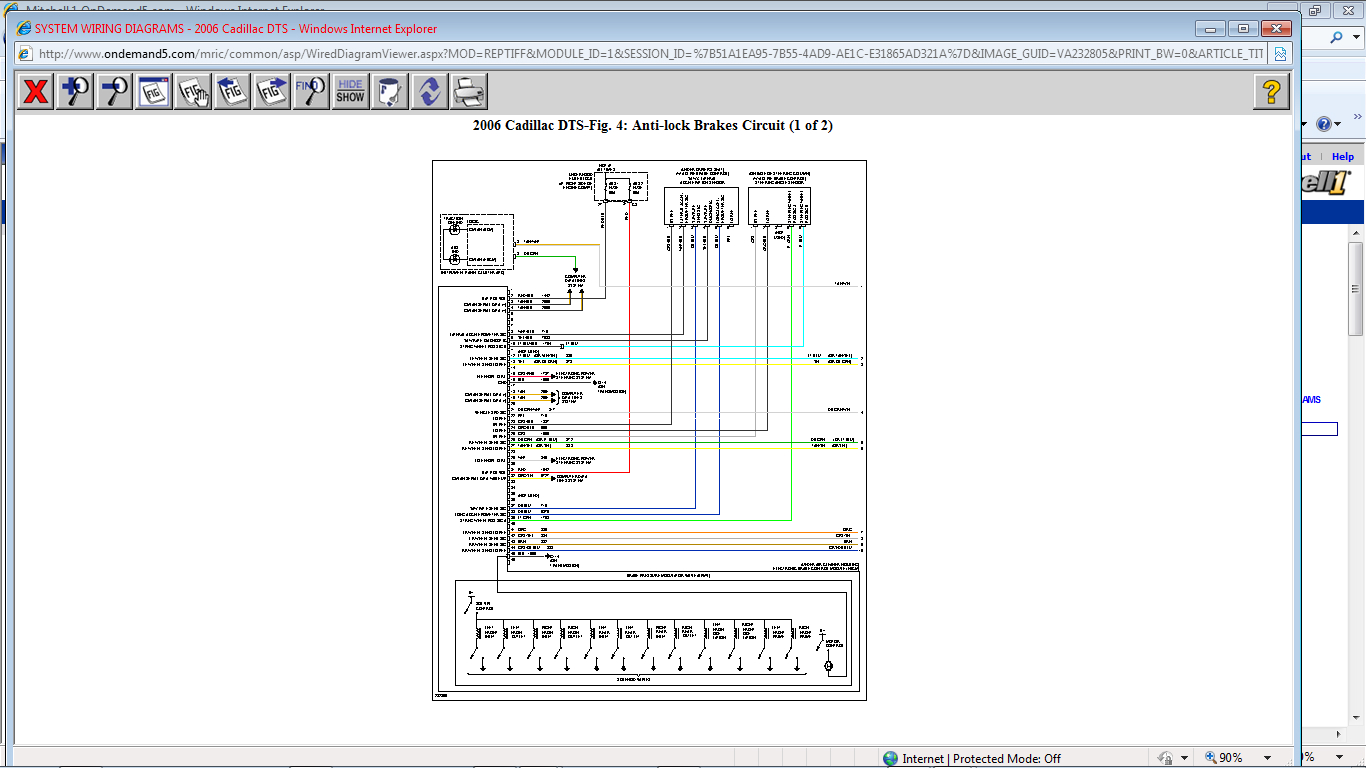The width and height of the screenshot is (1366, 768).
Task: Open the security lock dropdown in status bar
Action: point(1184,758)
